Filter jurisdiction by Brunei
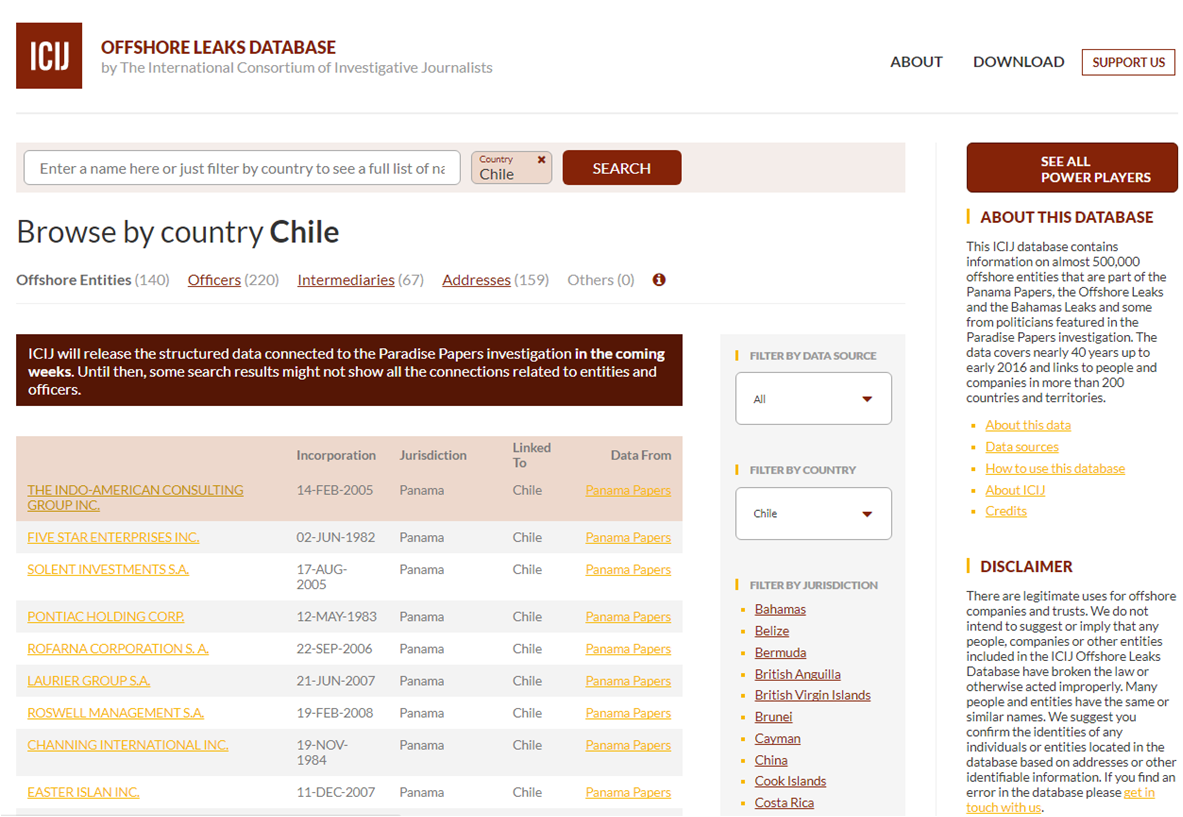The width and height of the screenshot is (1183, 817). click(773, 717)
